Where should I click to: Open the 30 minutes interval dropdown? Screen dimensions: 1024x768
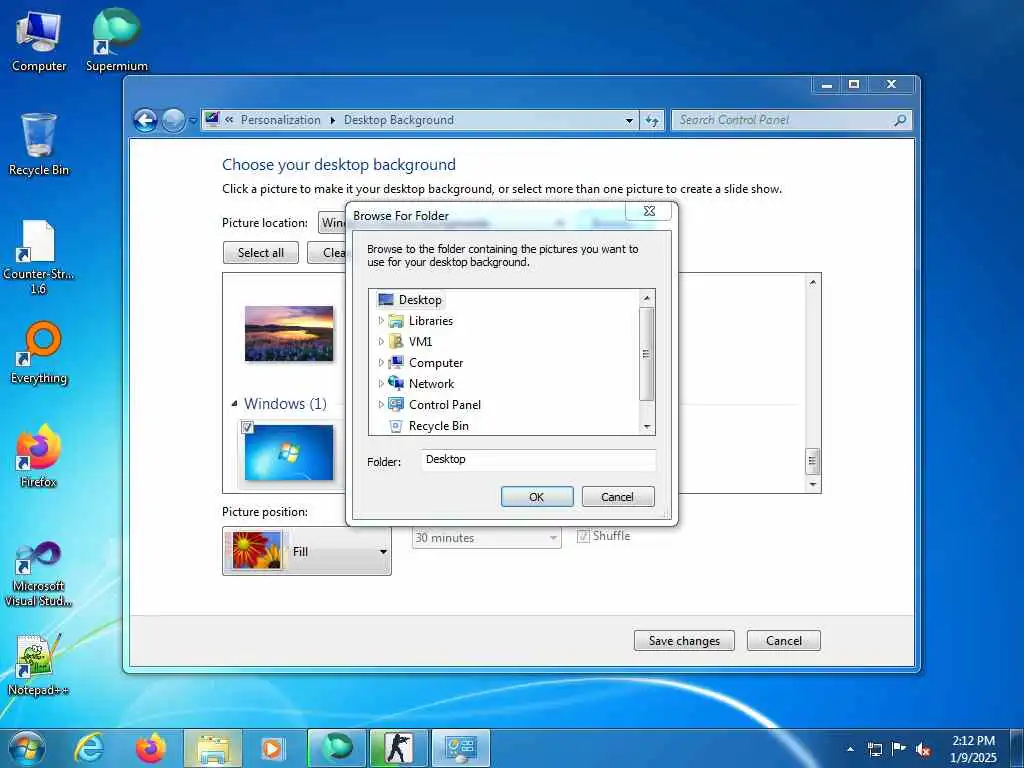(487, 537)
